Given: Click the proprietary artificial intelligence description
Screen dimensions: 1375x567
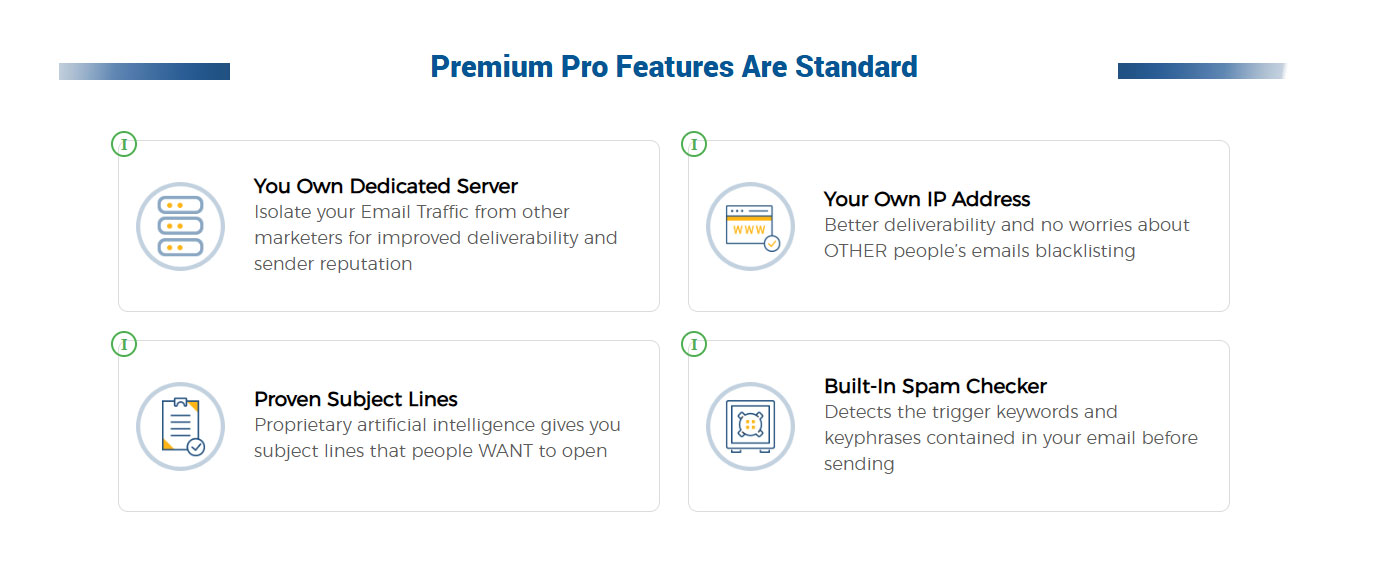Looking at the screenshot, I should click(437, 438).
